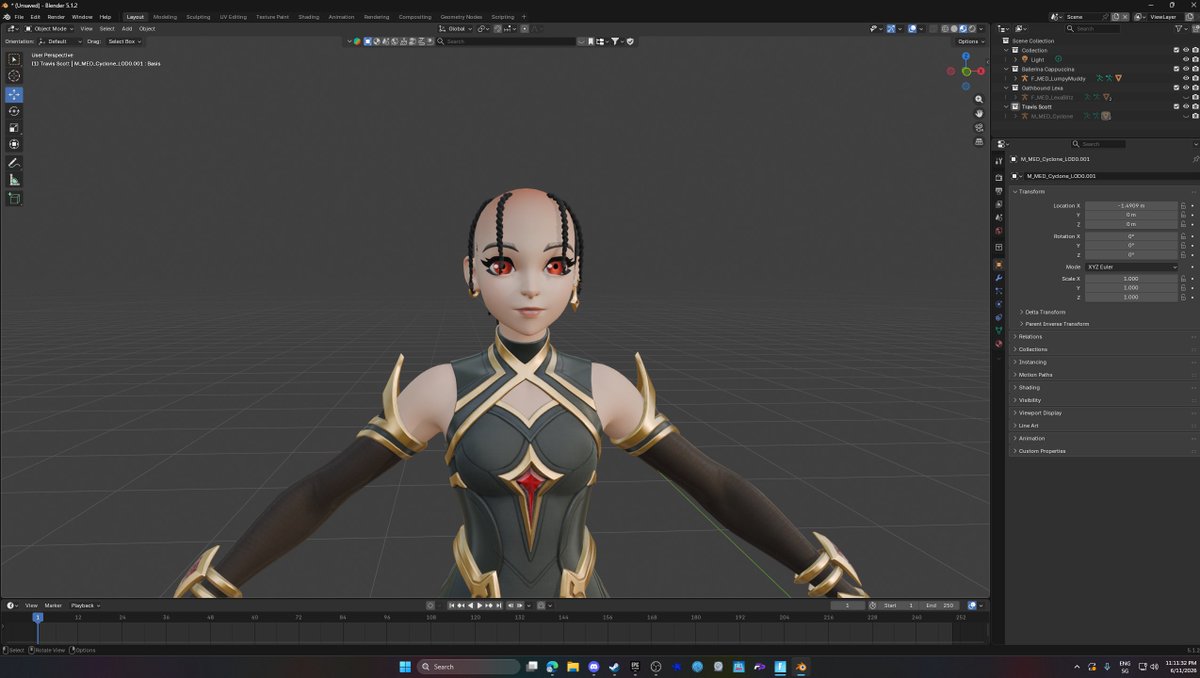This screenshot has width=1200, height=678.
Task: Activate the Scale tool
Action: (14, 128)
